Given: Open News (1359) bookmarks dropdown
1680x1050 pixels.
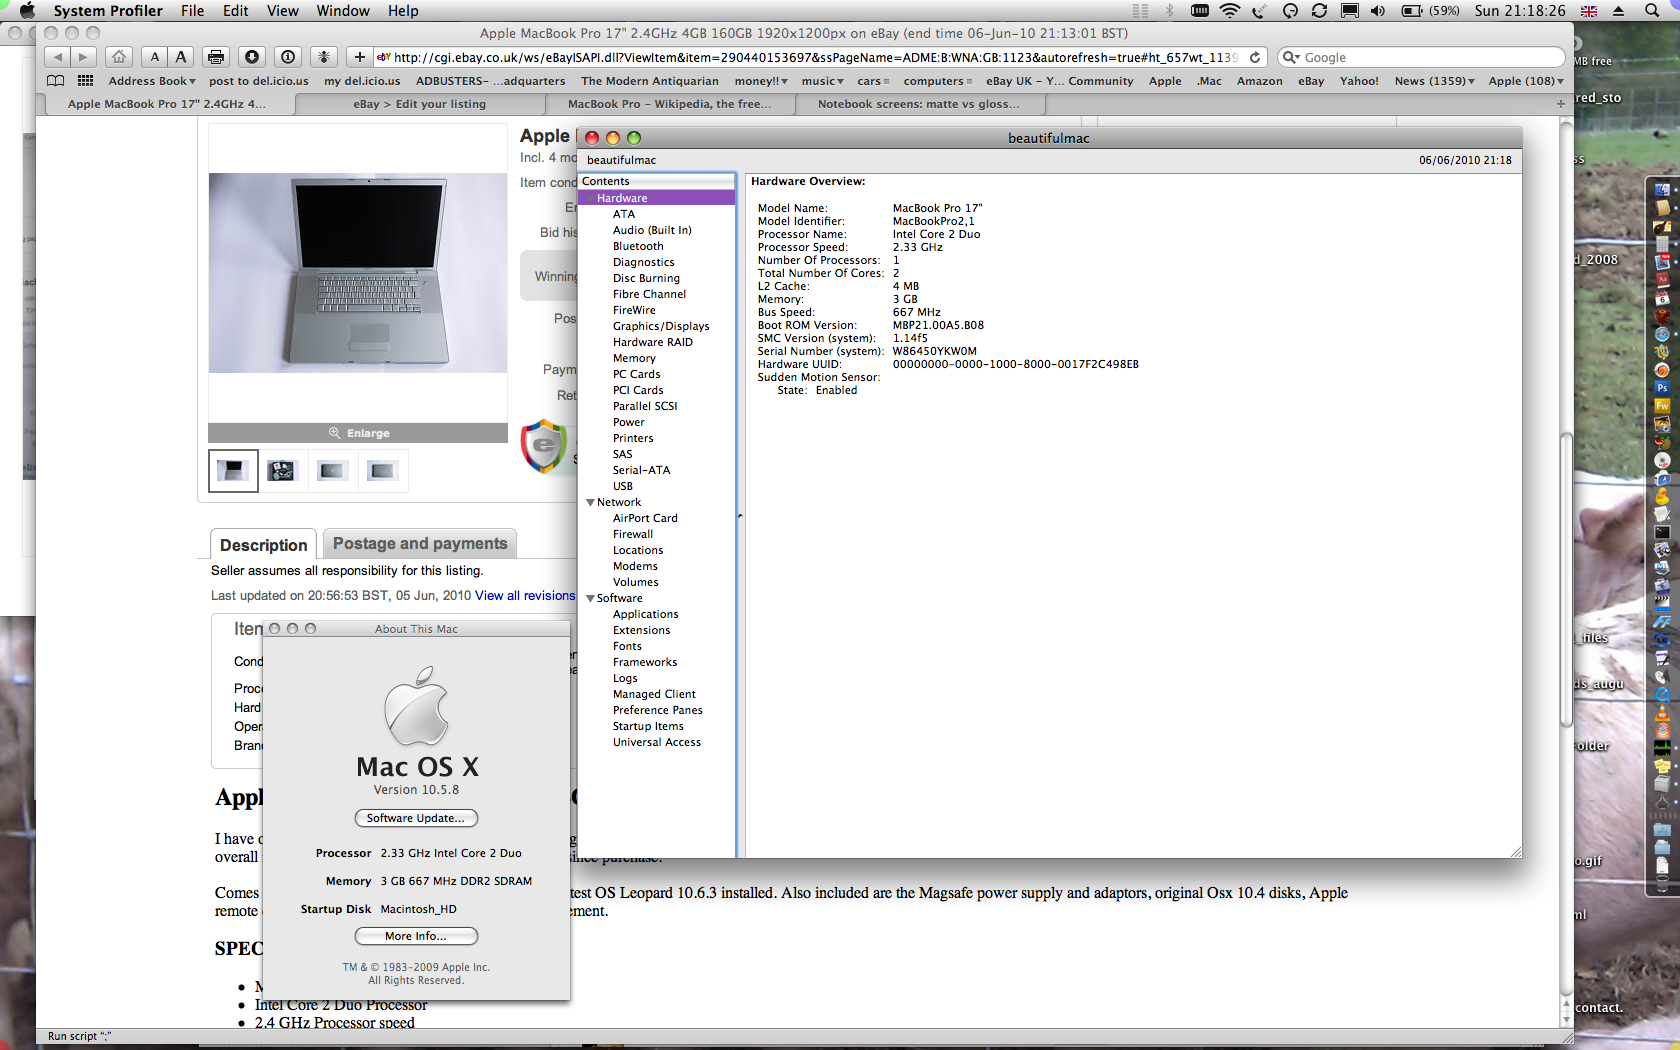Looking at the screenshot, I should point(1435,81).
